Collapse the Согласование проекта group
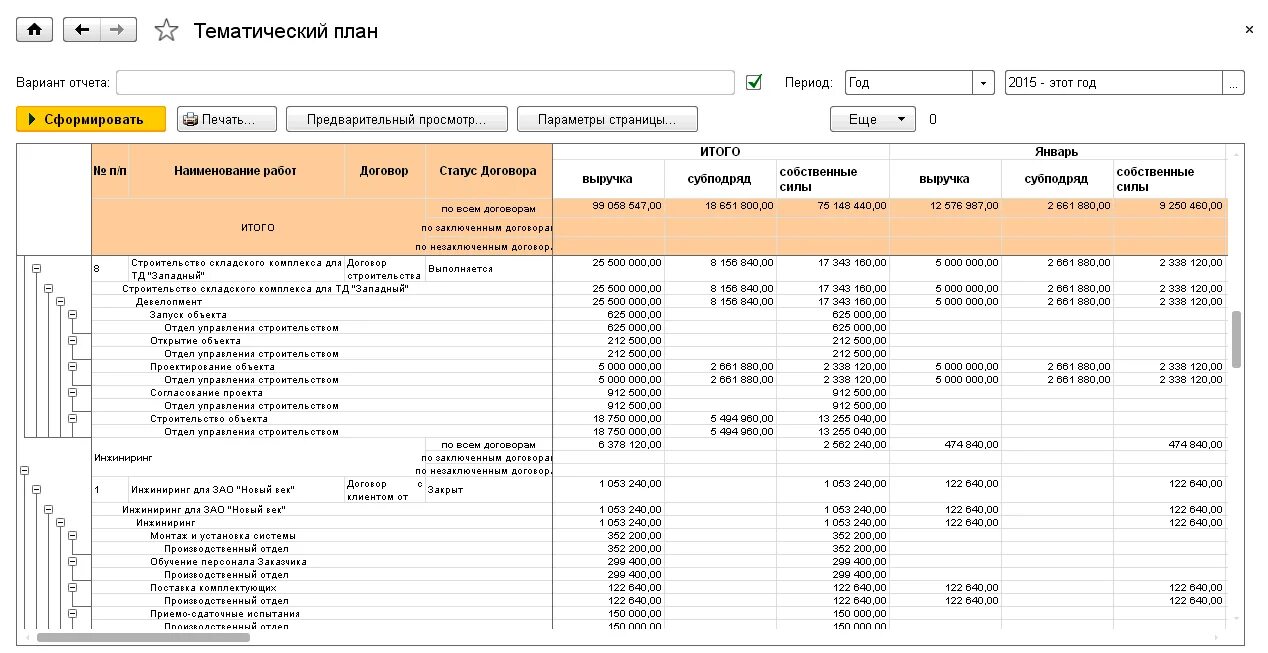1268x653 pixels. coord(73,393)
